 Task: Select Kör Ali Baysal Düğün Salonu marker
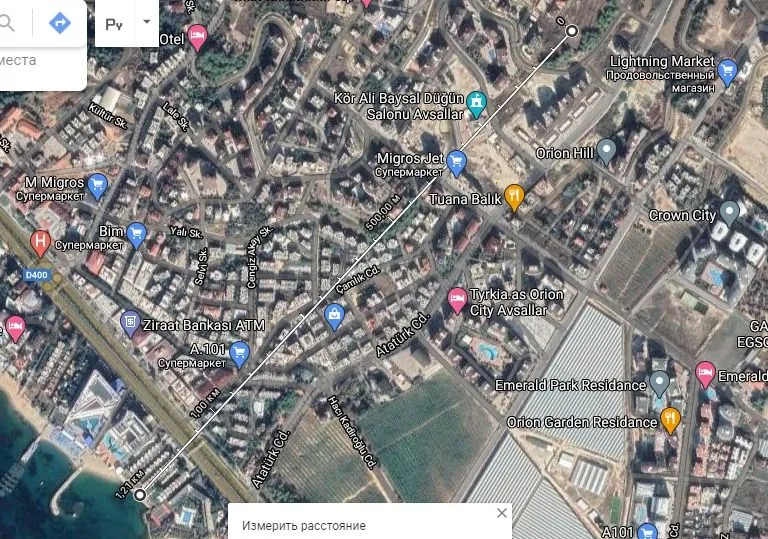pyautogui.click(x=477, y=101)
